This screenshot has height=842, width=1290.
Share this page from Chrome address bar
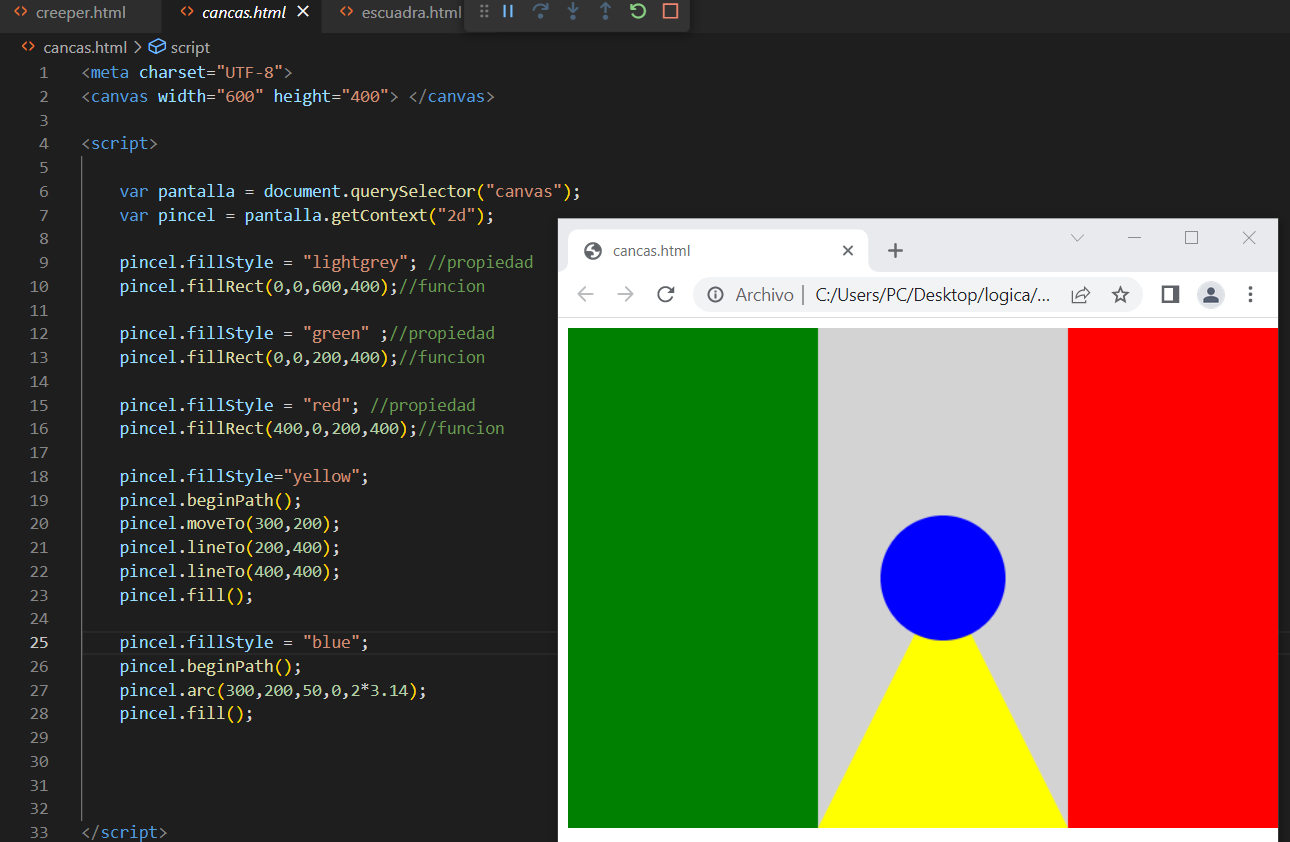click(x=1080, y=295)
